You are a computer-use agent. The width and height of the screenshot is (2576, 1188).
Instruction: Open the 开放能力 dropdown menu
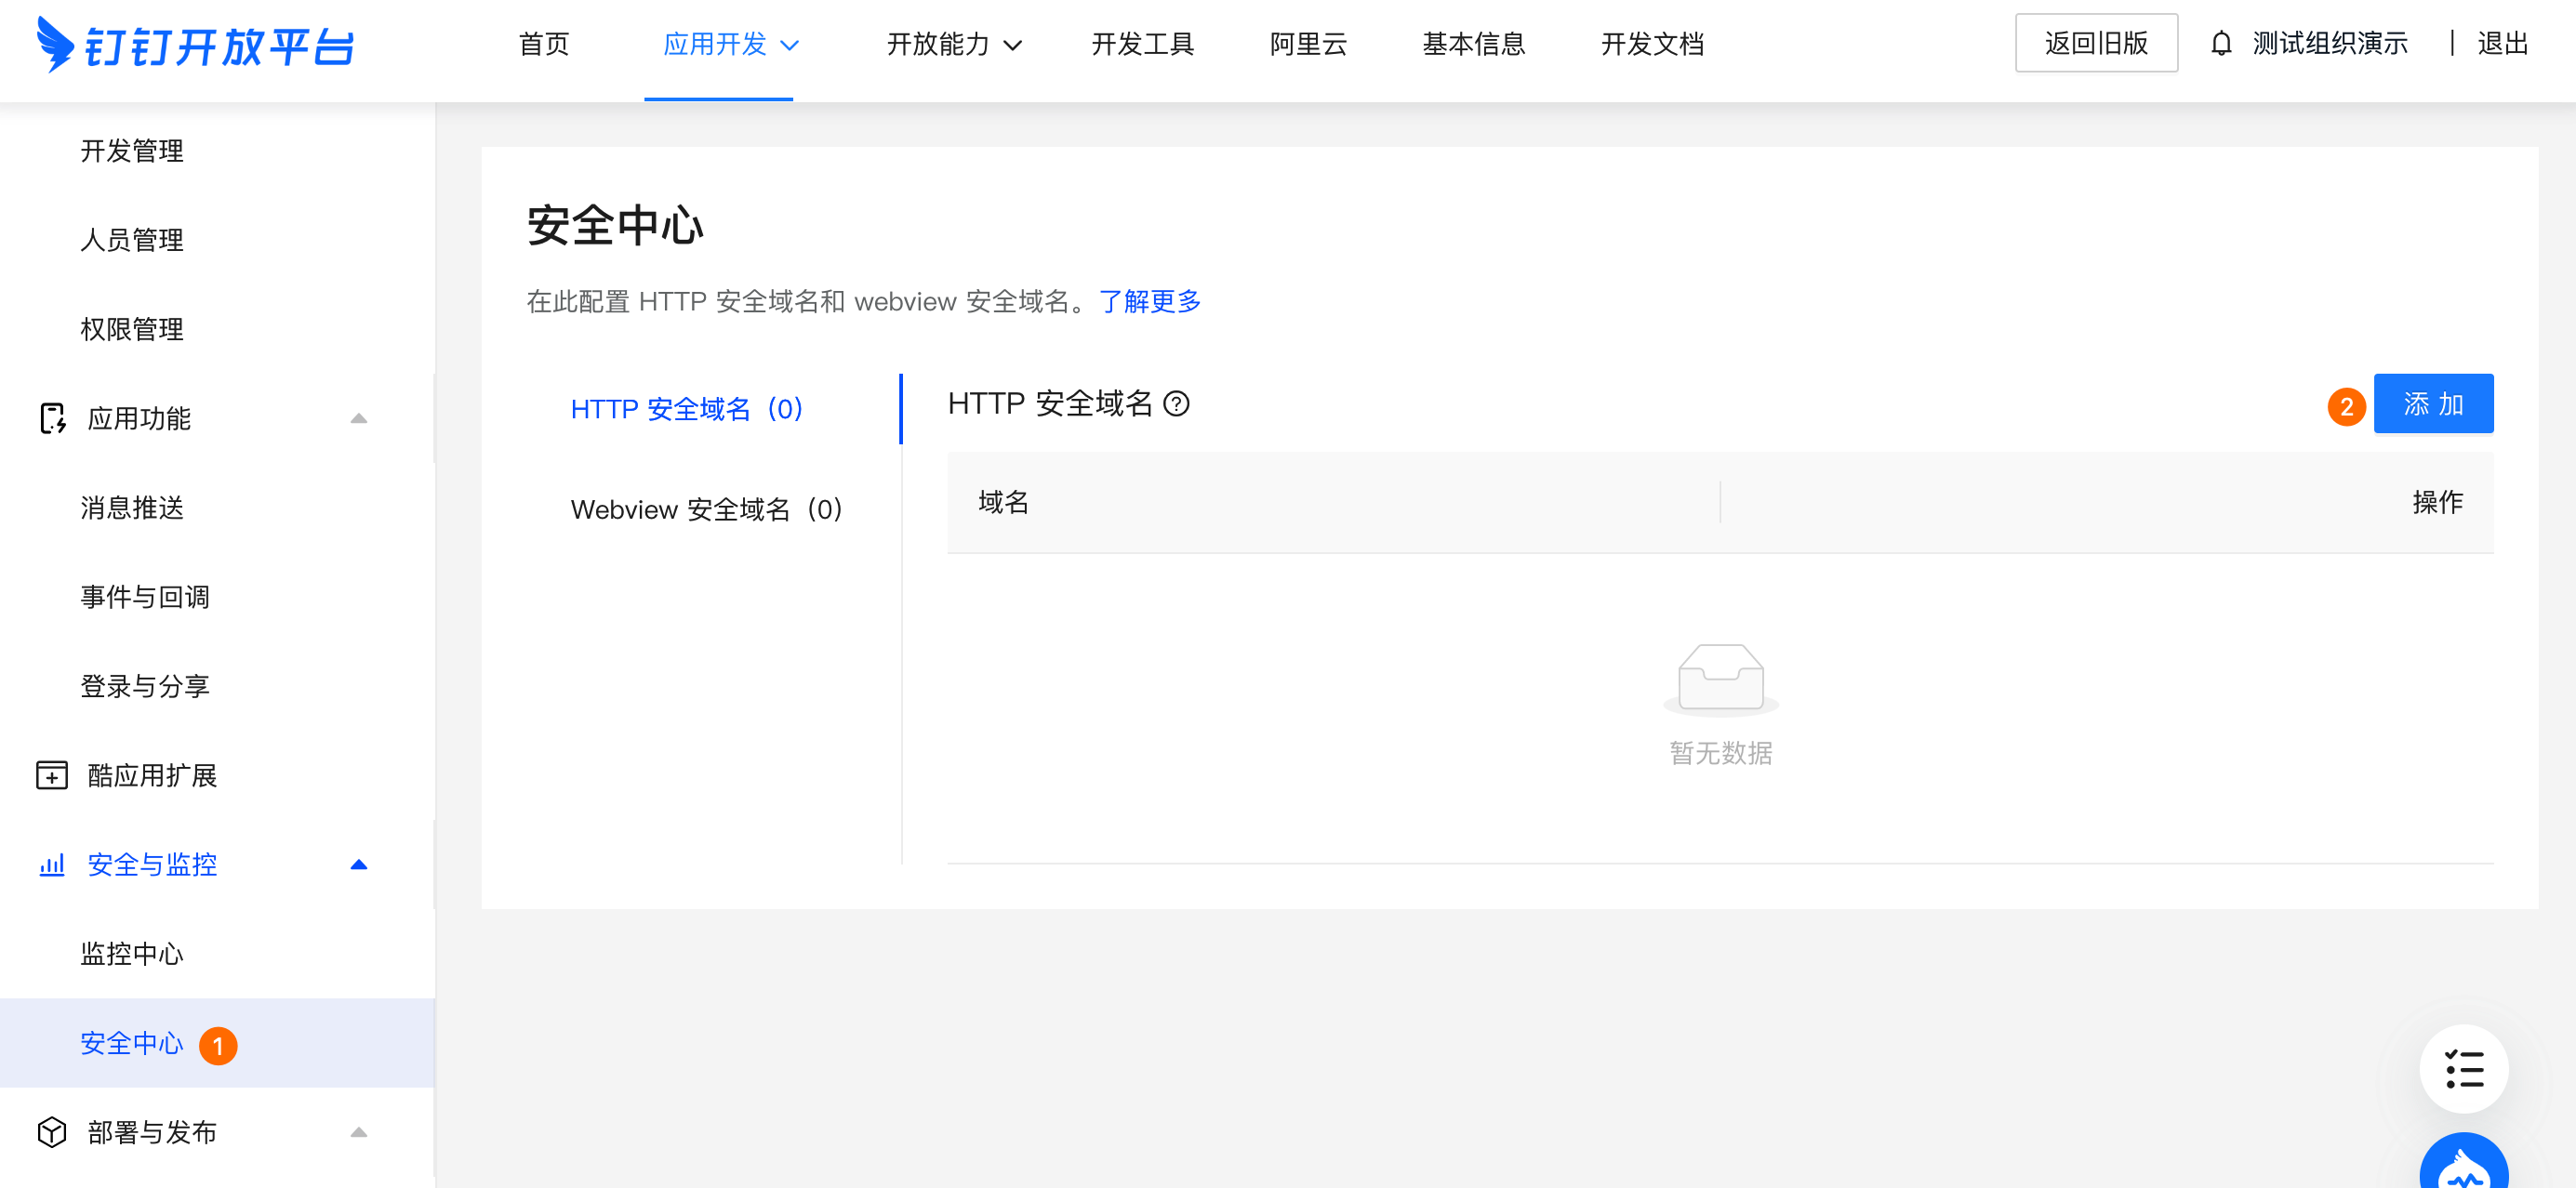953,45
